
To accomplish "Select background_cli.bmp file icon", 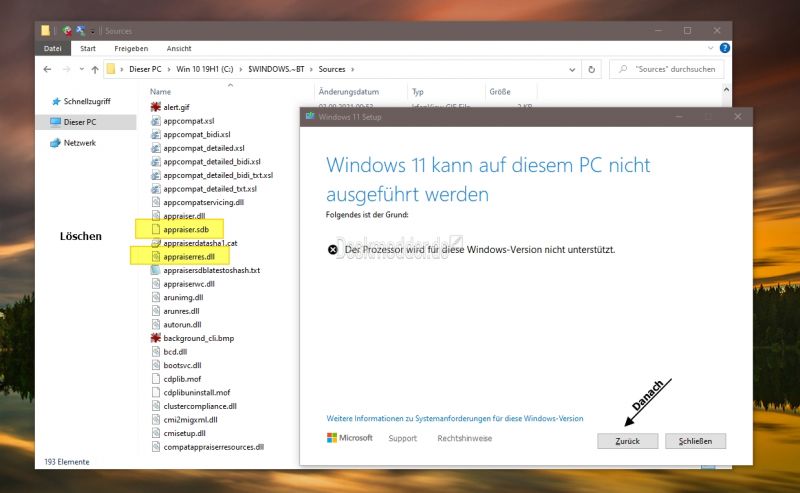I will pos(156,338).
